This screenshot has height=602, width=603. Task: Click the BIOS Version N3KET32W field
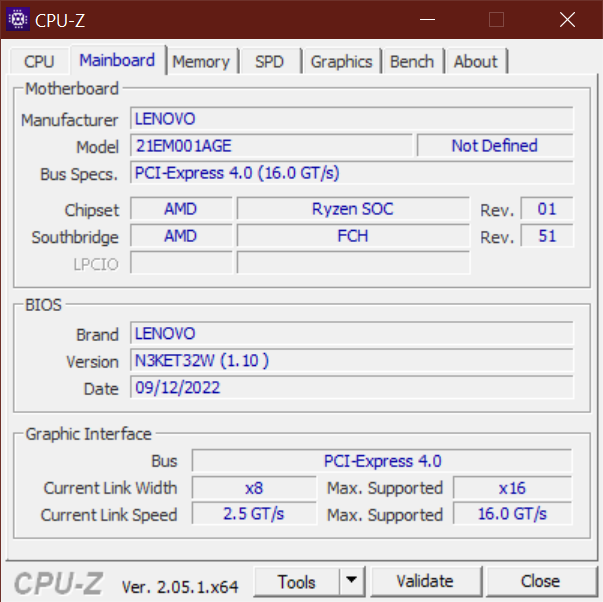click(x=351, y=360)
